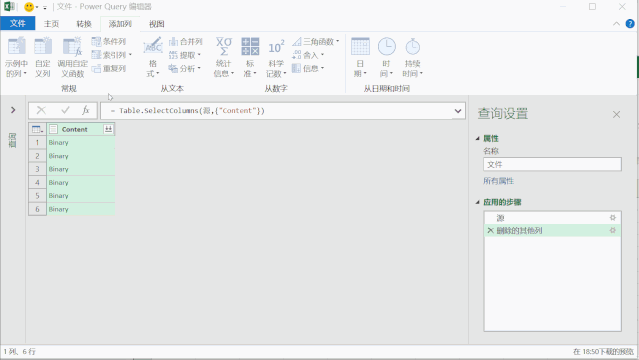Click the "1 列、6 行" status text

click(20, 351)
